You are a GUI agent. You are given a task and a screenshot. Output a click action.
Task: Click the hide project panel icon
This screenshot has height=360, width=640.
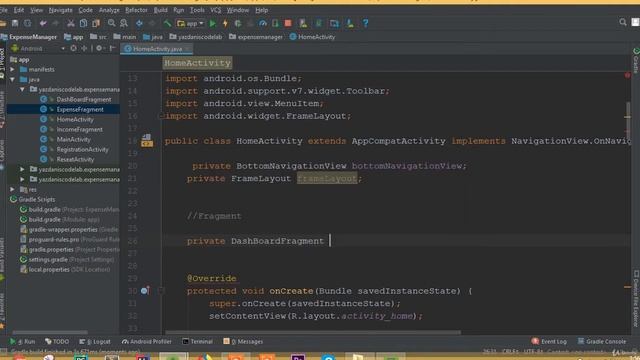(113, 48)
